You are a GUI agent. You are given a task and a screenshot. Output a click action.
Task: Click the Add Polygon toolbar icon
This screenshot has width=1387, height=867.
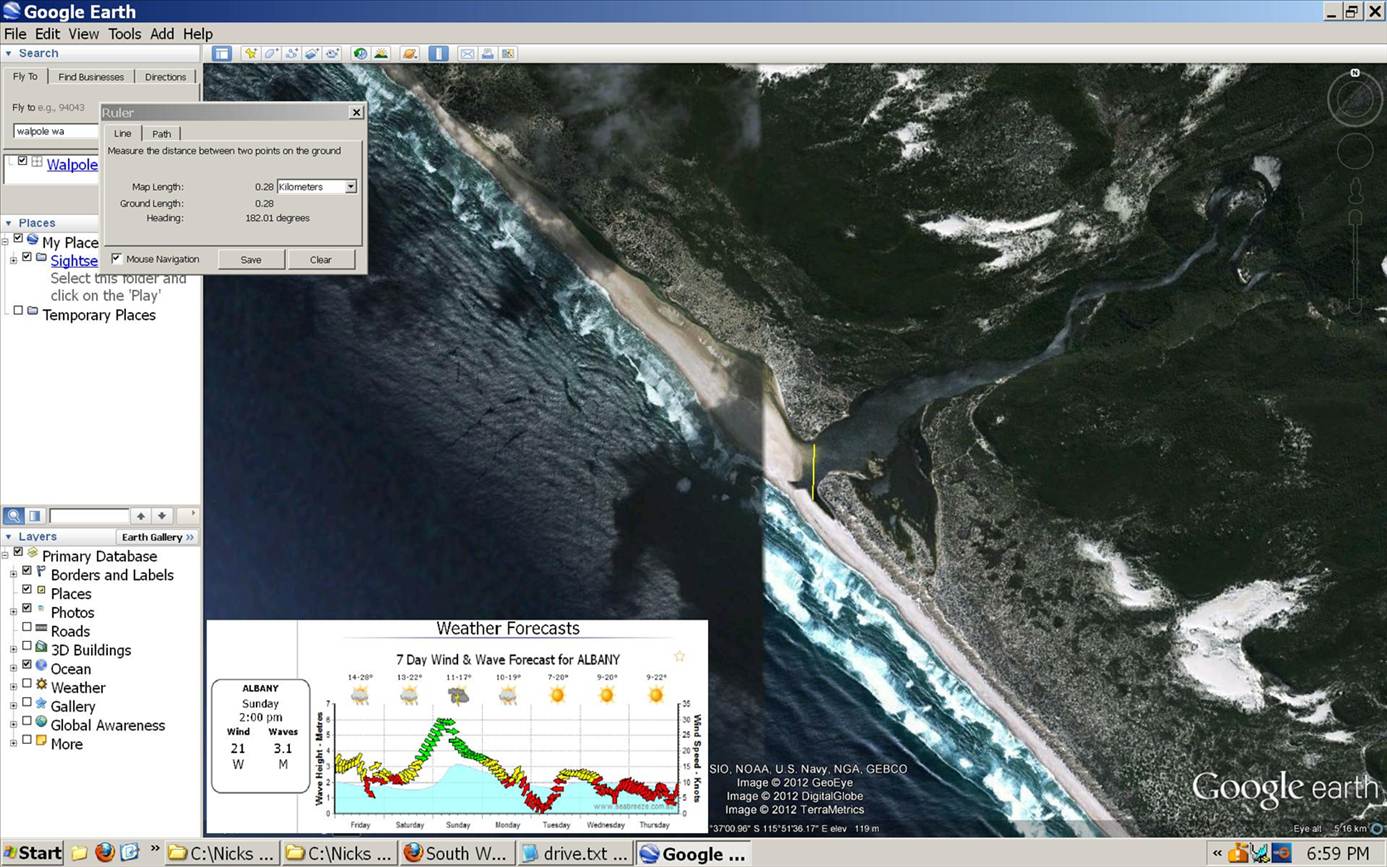pyautogui.click(x=271, y=54)
